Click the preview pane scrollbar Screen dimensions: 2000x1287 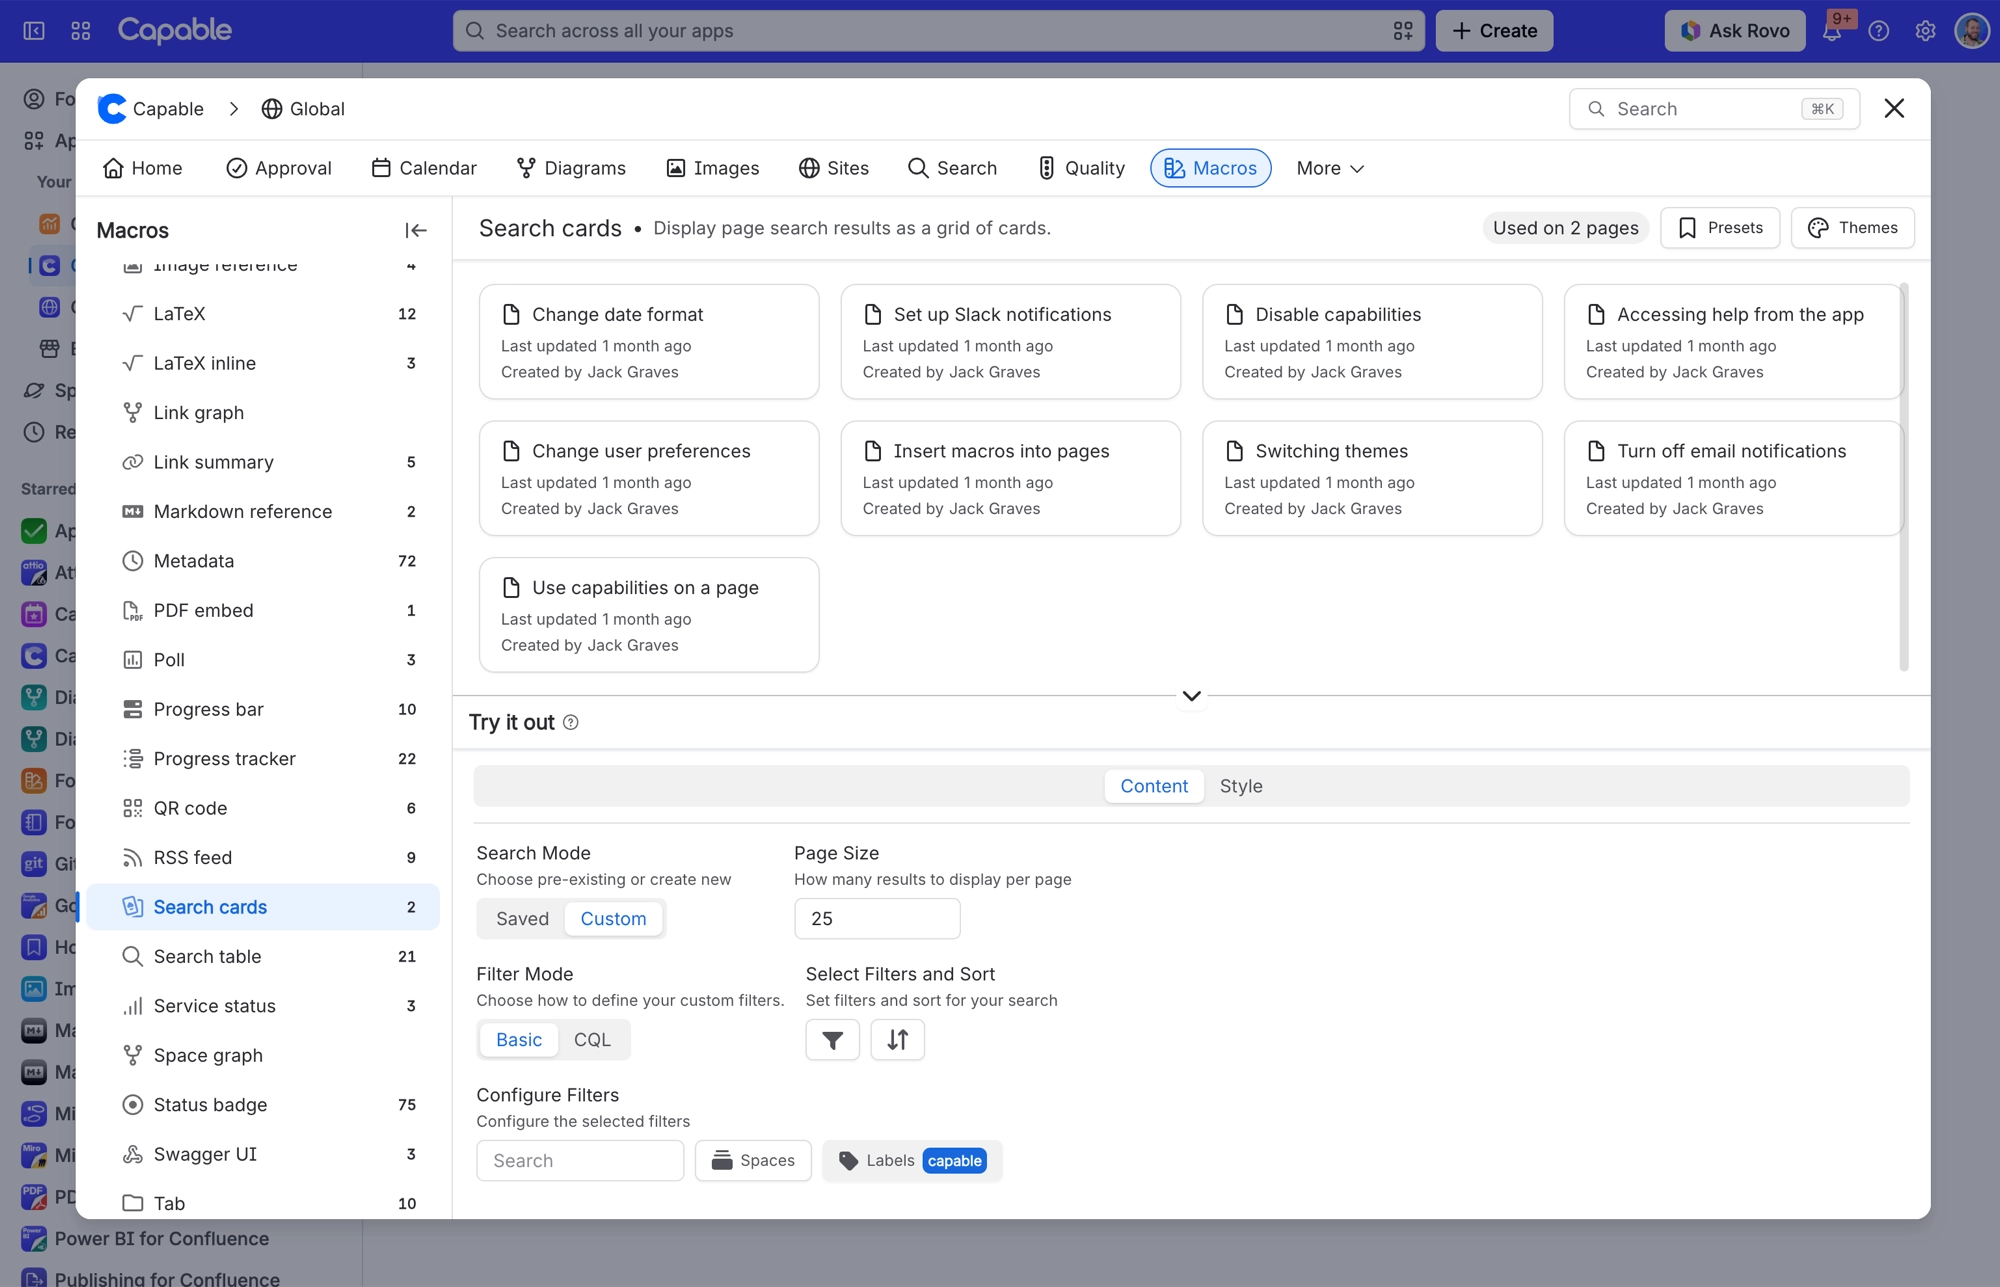point(1903,477)
